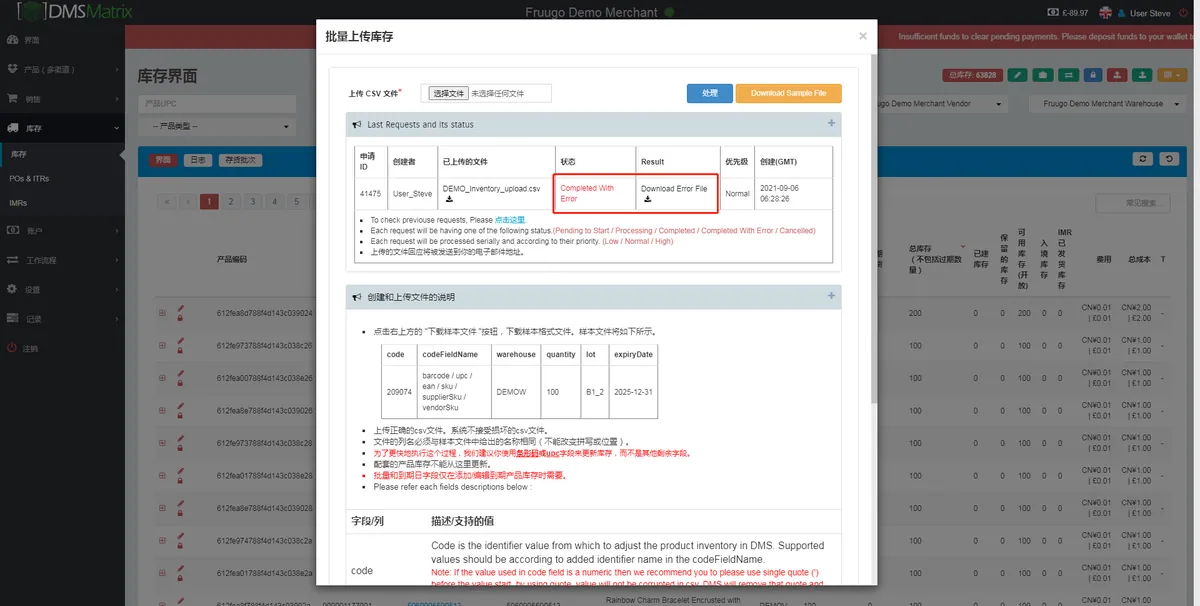Switch to the 存货批次 tab

pos(240,160)
